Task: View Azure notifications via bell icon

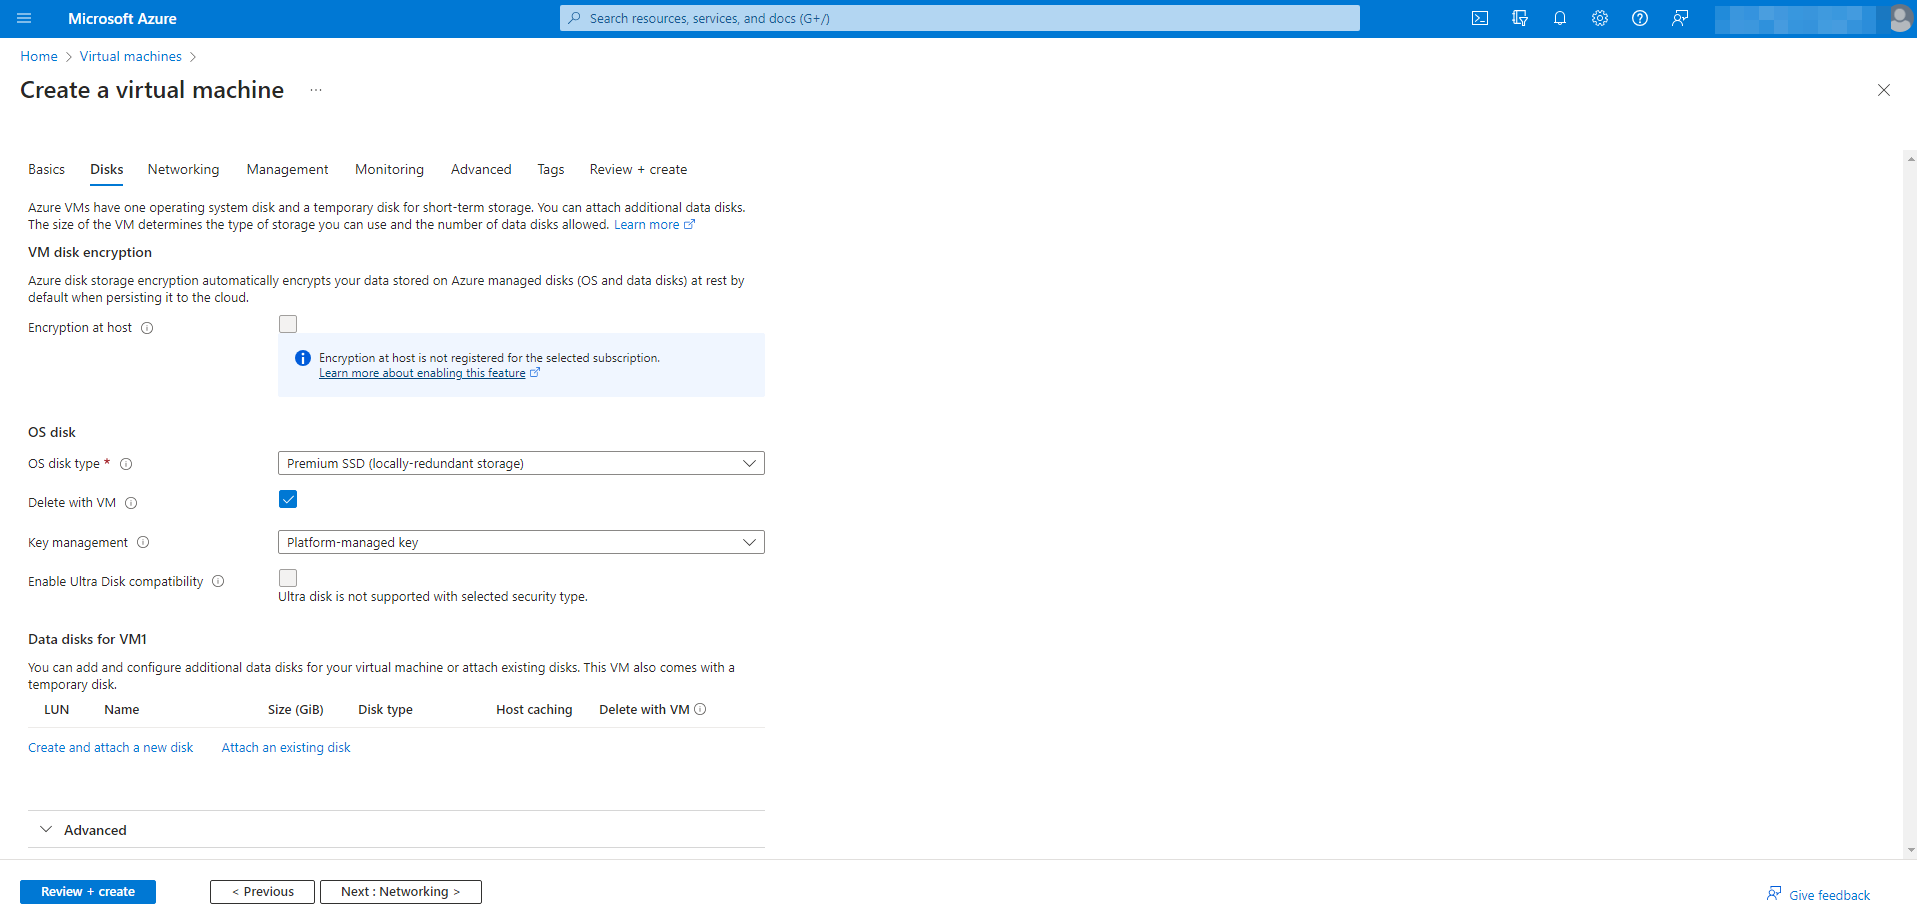Action: (x=1560, y=18)
